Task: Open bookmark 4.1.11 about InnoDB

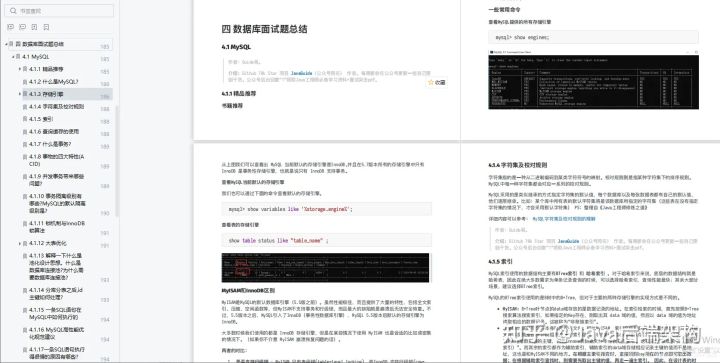Action: [57, 227]
